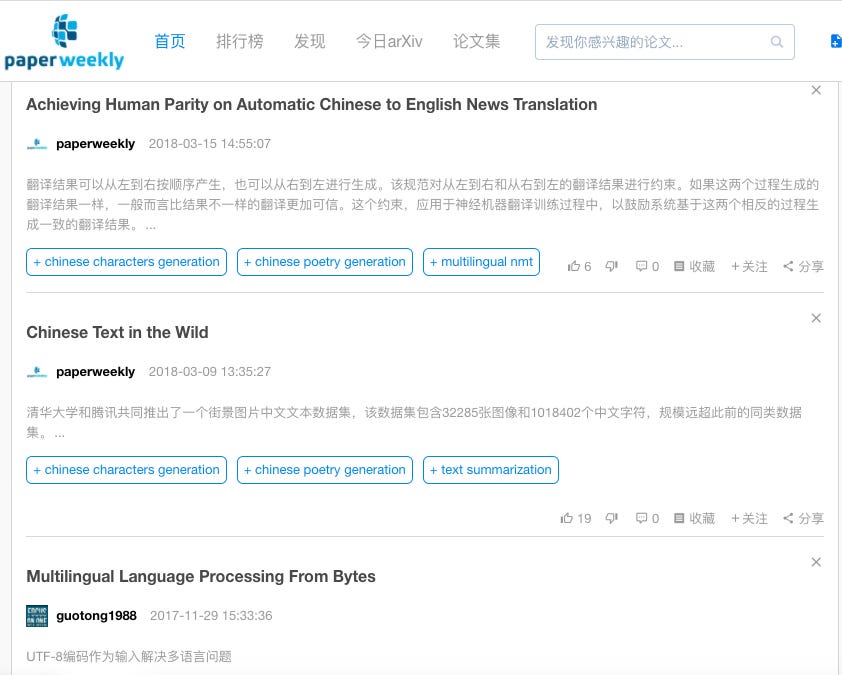Thumbs up the Human Parity translation paper
This screenshot has height=675, width=842.
575,266
